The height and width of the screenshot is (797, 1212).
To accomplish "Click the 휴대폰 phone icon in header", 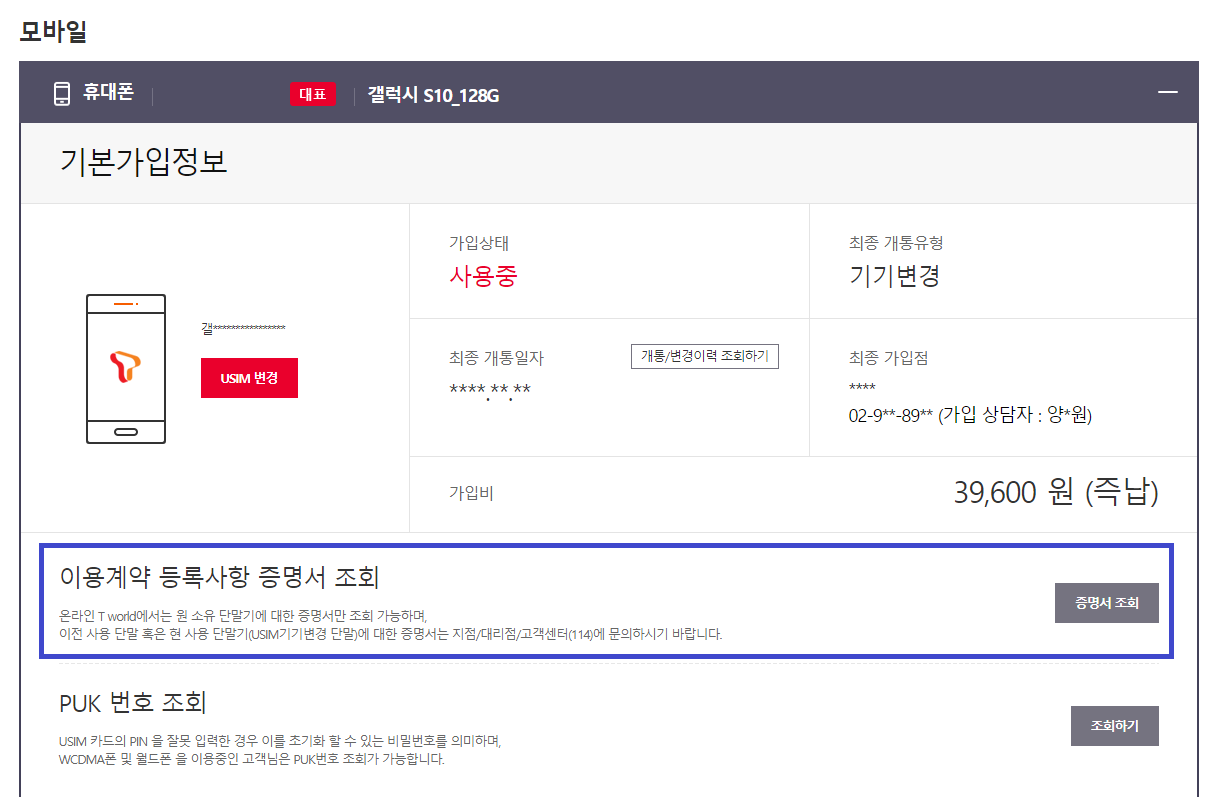I will coord(62,94).
